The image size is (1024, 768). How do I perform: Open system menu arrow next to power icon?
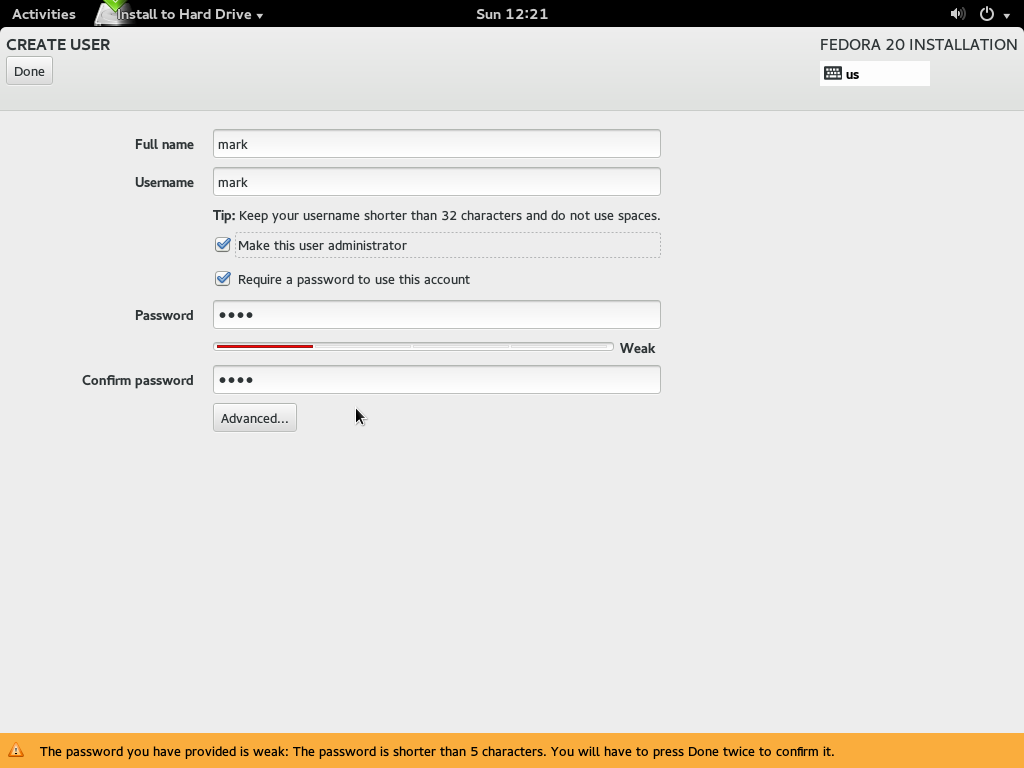[1007, 16]
